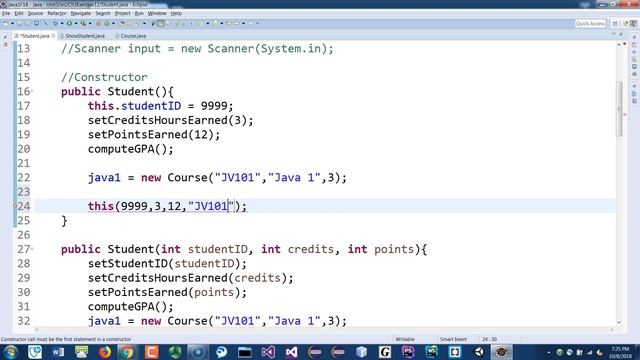Click the green Run toolbar icon
Screen dimensions: 640x360
point(69,23)
